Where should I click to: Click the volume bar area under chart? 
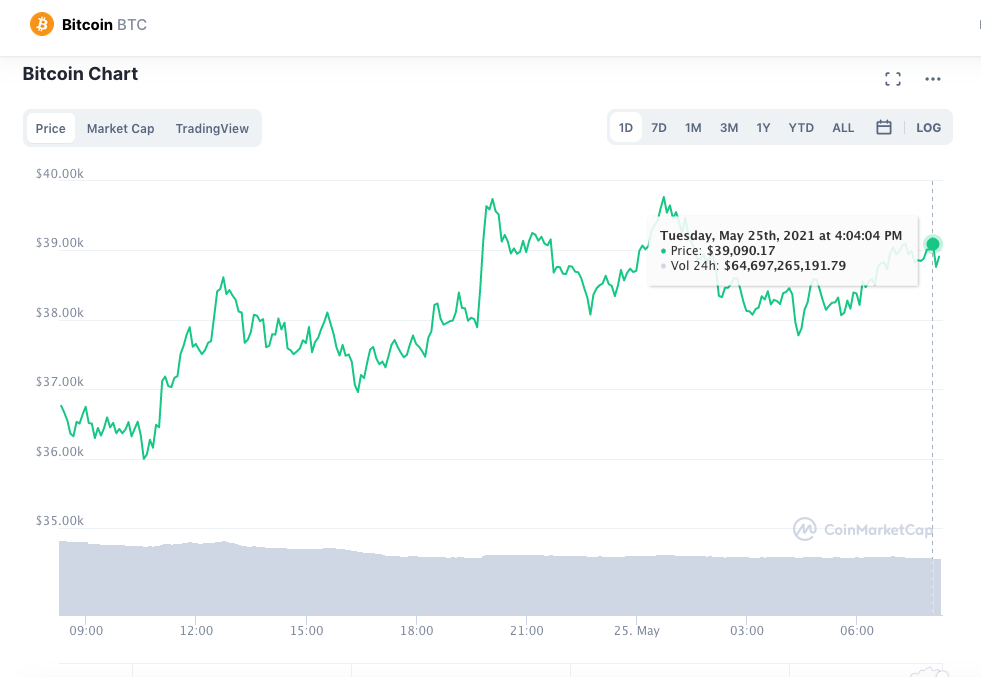click(x=500, y=579)
